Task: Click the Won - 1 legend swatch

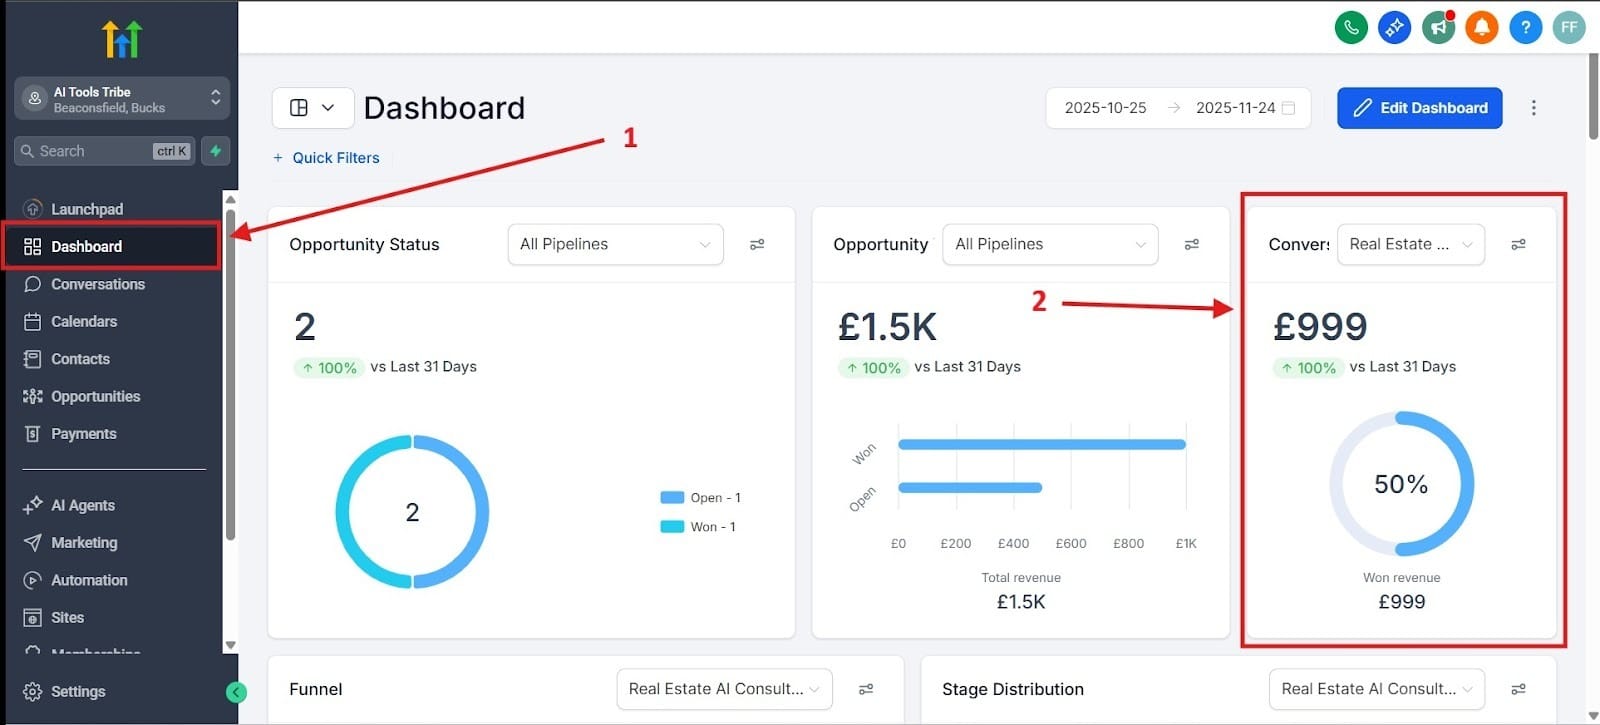Action: coord(672,526)
